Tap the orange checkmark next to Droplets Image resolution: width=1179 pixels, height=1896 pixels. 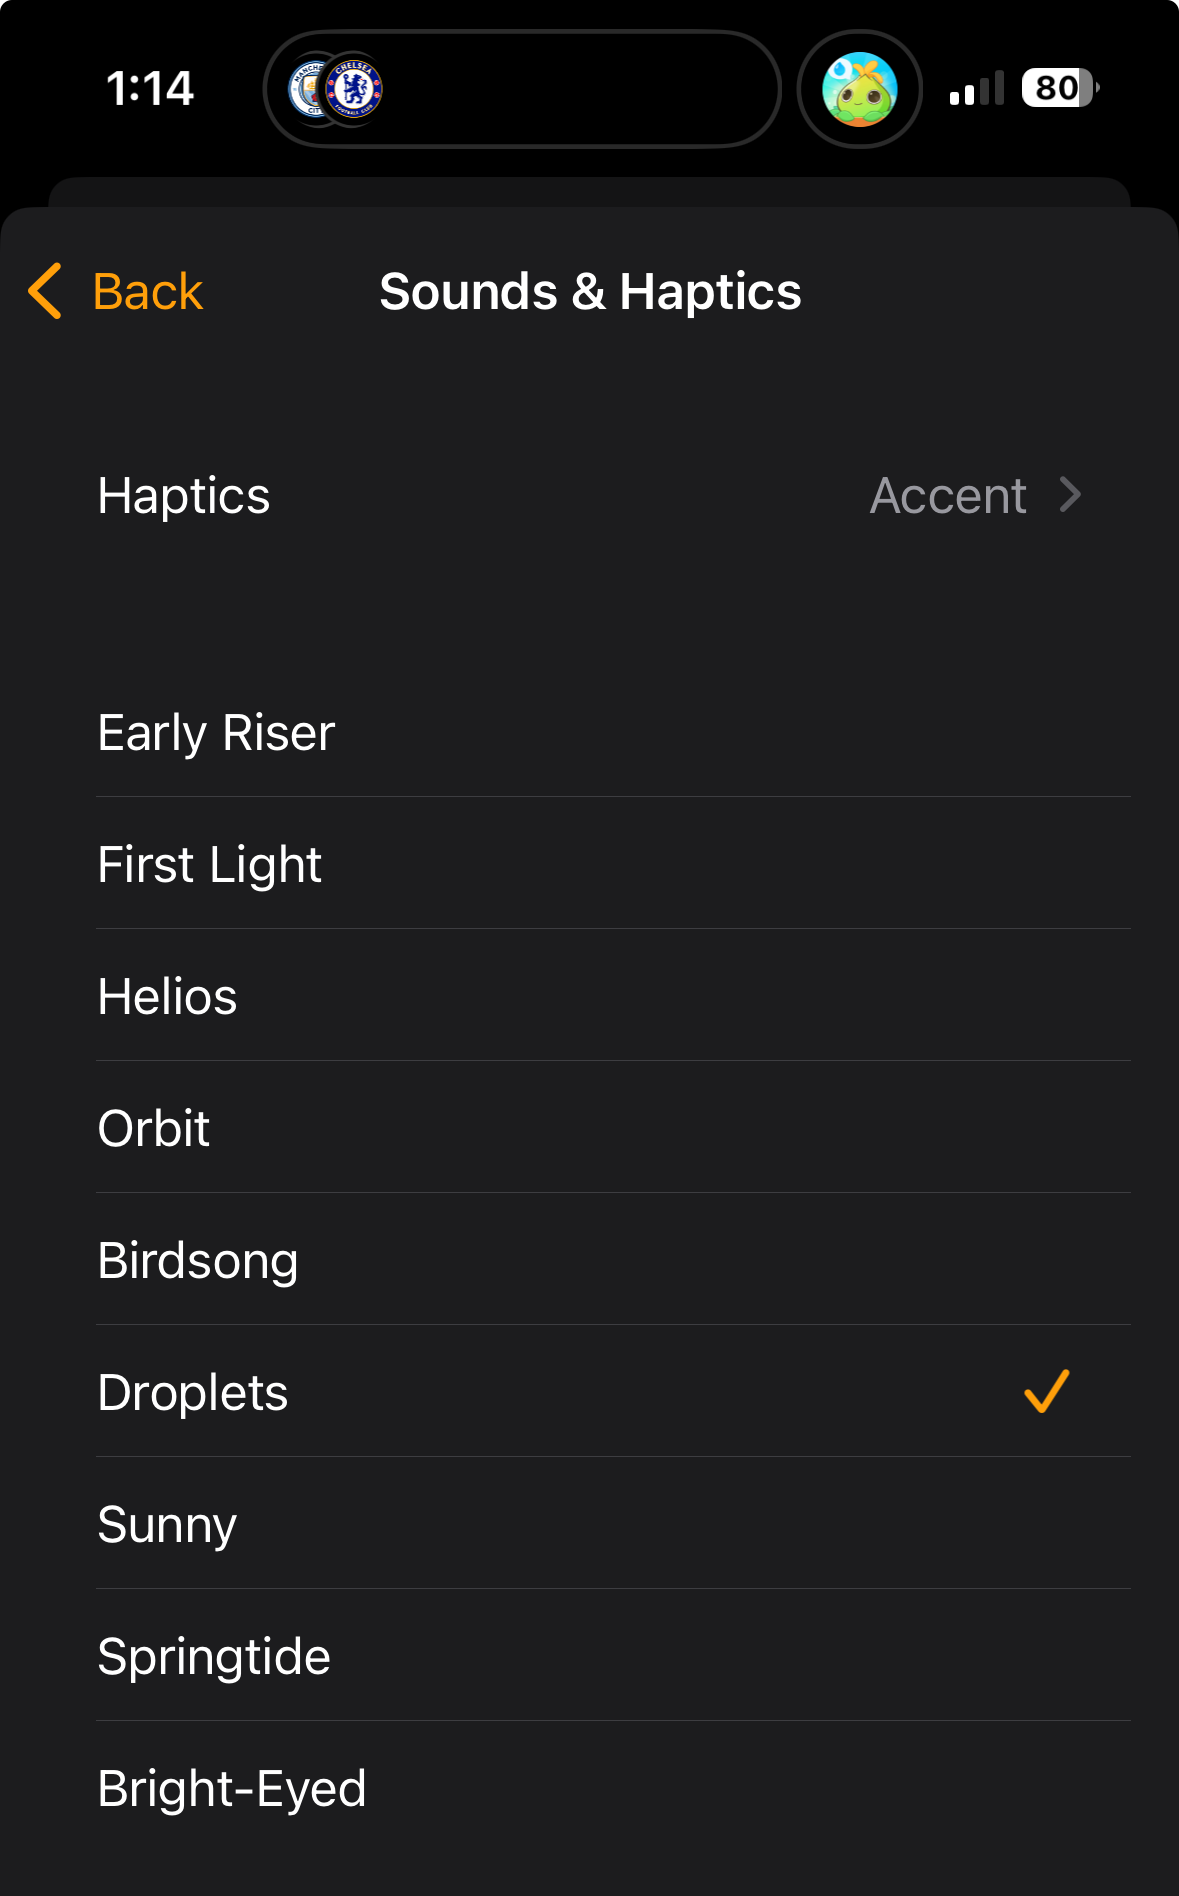1046,1391
